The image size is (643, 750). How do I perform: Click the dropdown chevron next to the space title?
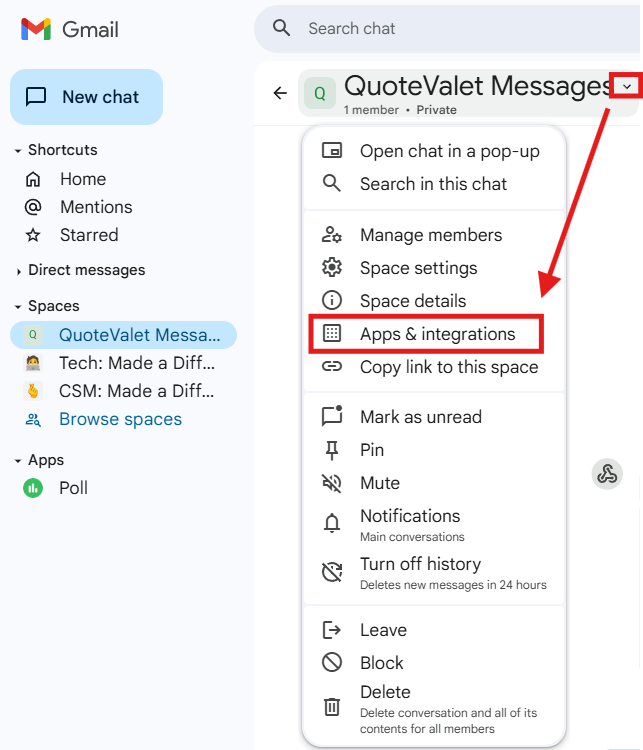pos(627,86)
